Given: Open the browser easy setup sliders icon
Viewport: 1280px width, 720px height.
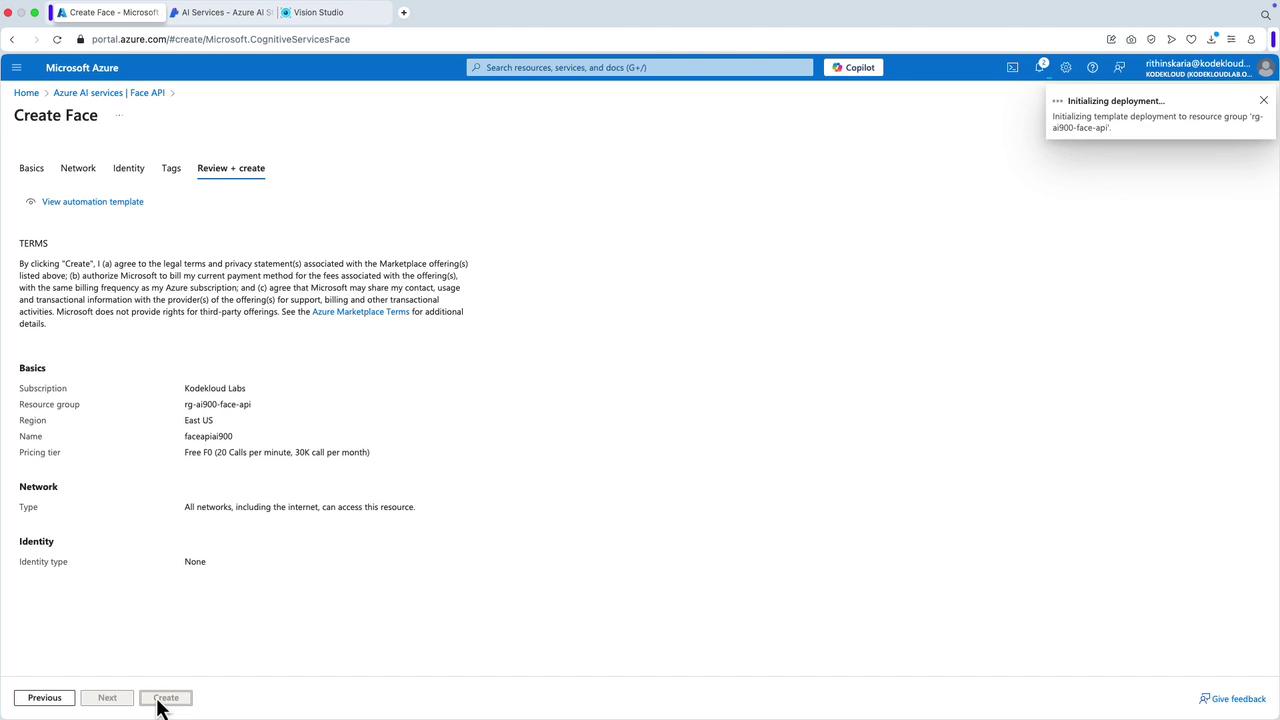Looking at the screenshot, I should click(1231, 40).
